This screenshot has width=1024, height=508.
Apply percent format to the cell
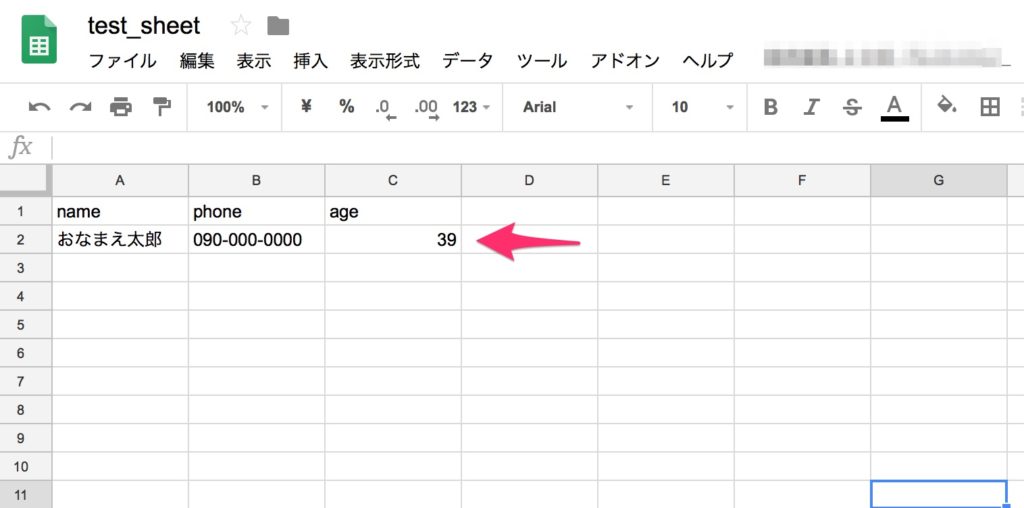tap(346, 107)
